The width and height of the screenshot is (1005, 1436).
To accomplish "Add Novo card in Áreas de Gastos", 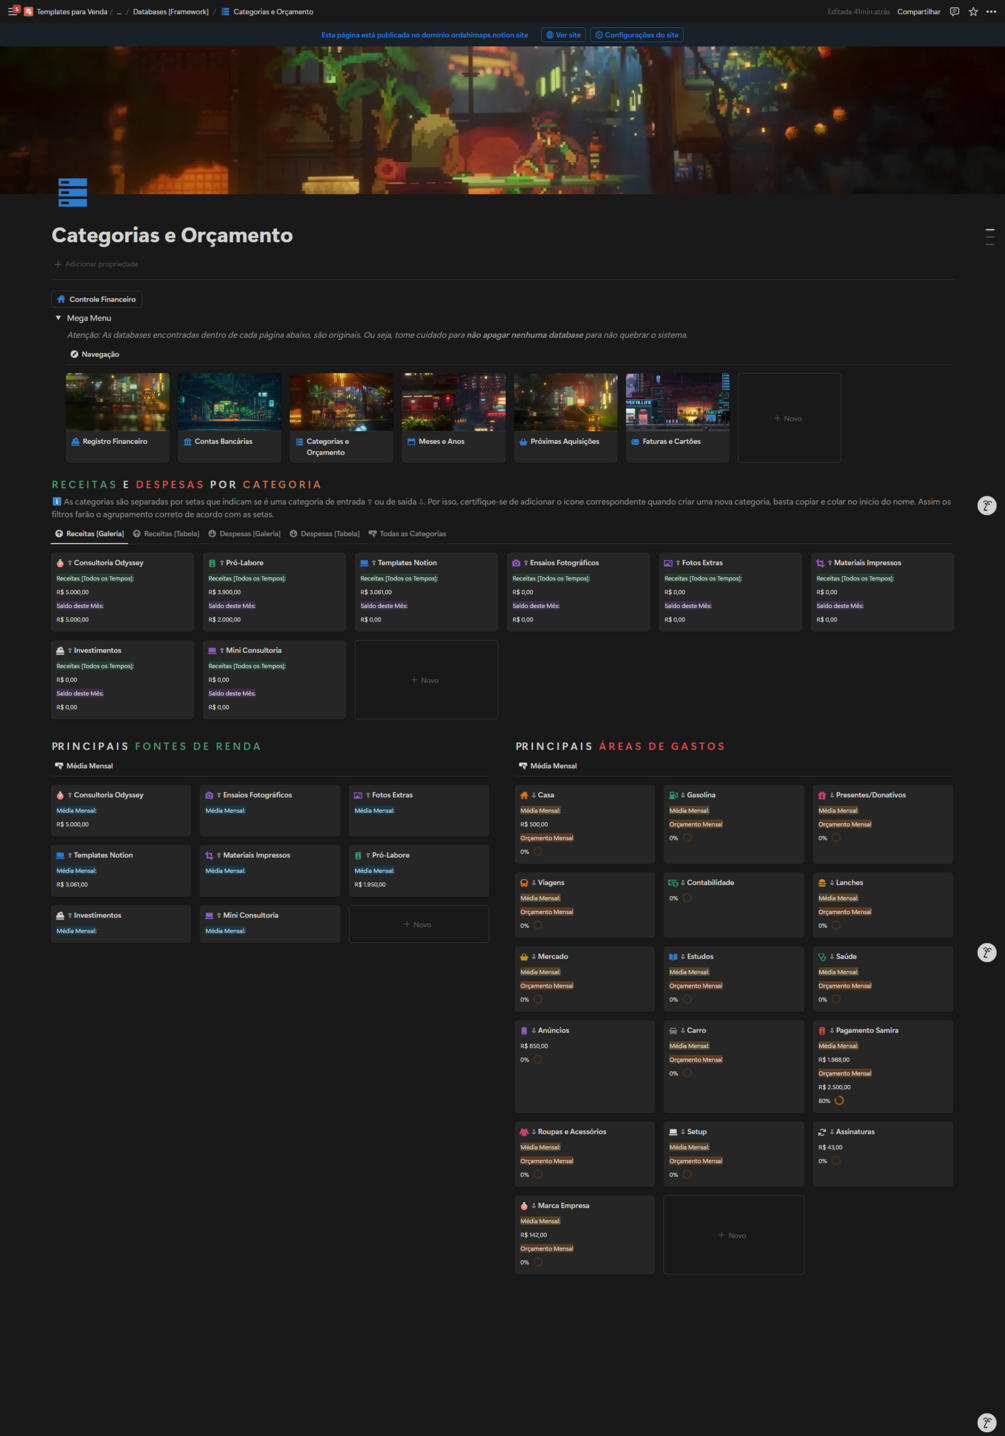I will coord(733,1235).
